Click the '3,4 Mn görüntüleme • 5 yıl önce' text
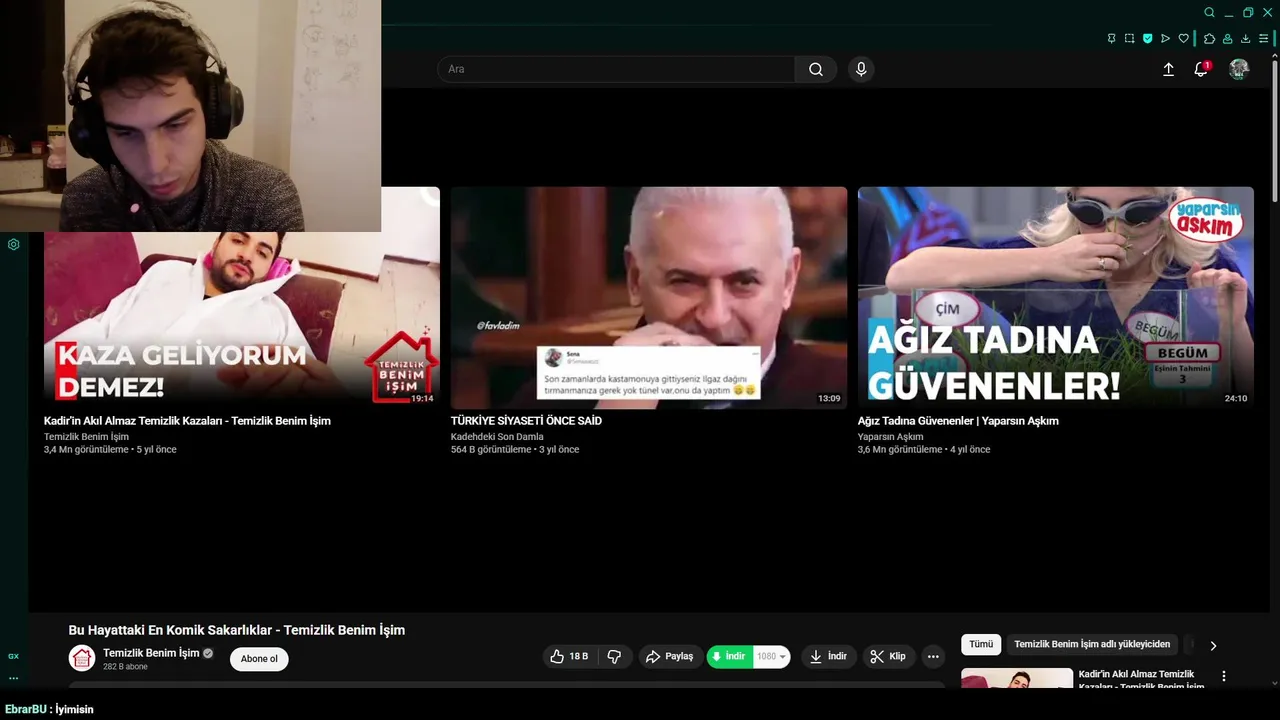The width and height of the screenshot is (1280, 720). (110, 450)
